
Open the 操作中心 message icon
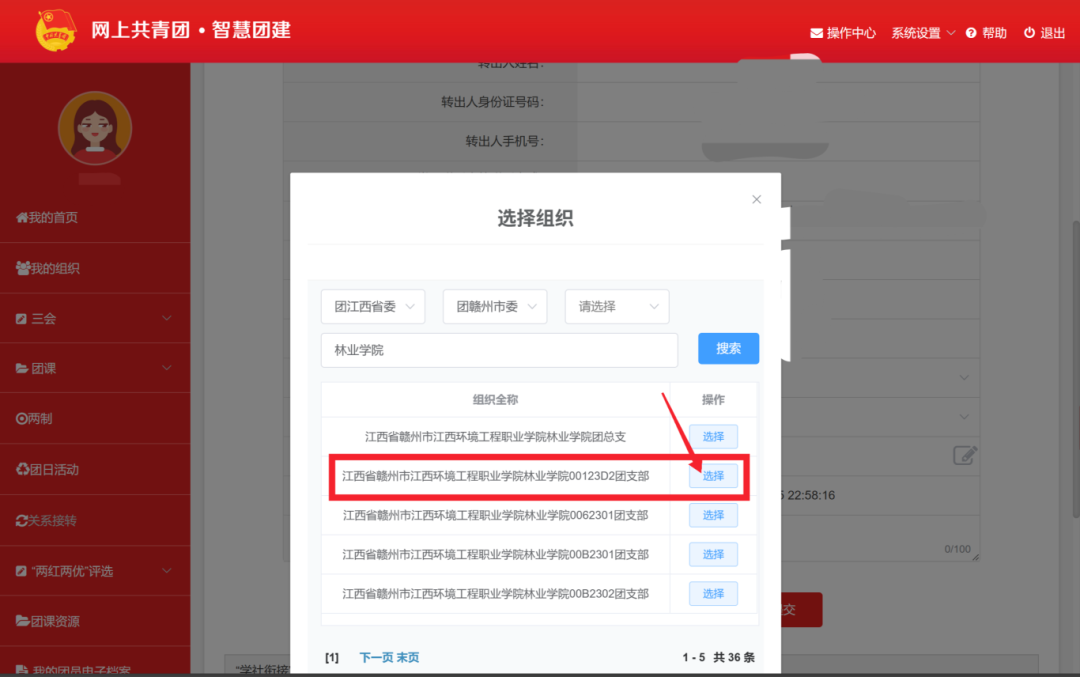[x=815, y=32]
